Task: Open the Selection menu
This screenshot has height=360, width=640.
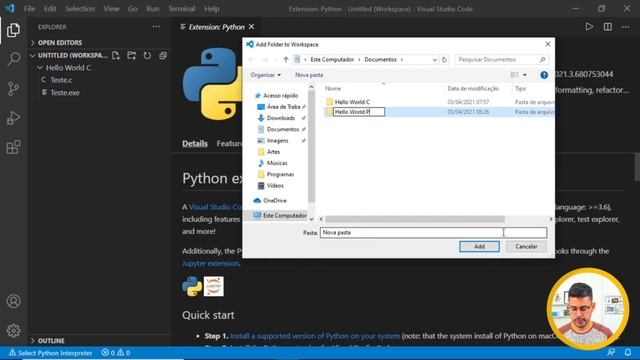Action: click(x=80, y=9)
